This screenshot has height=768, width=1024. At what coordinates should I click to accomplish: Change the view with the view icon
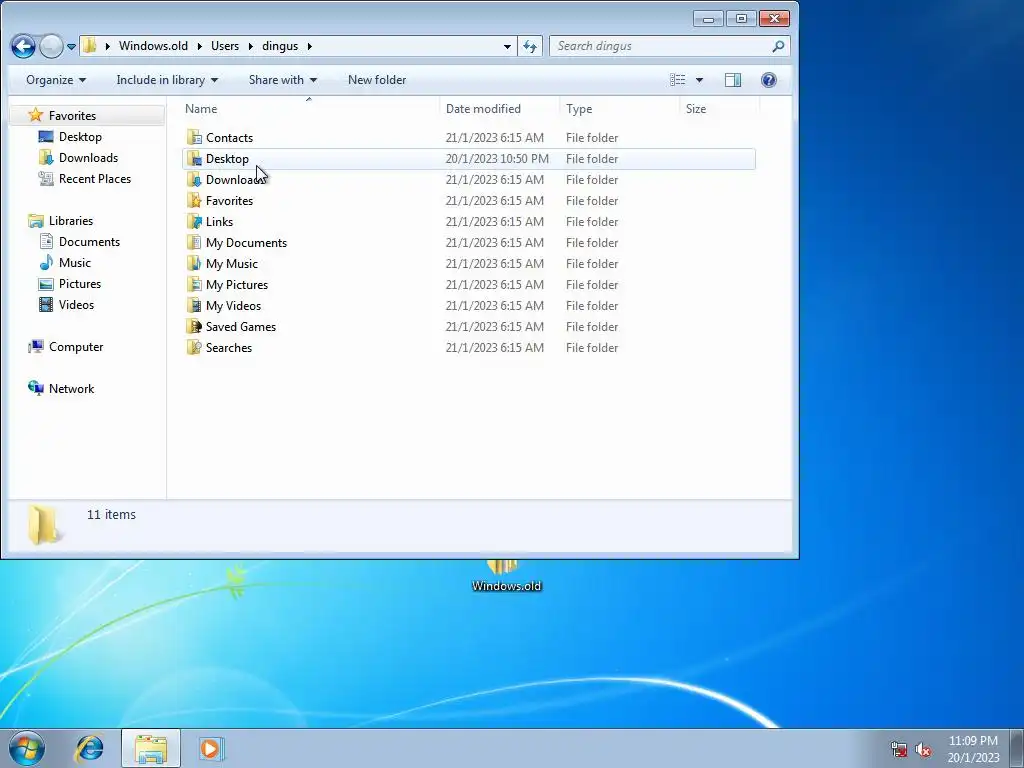pyautogui.click(x=678, y=80)
